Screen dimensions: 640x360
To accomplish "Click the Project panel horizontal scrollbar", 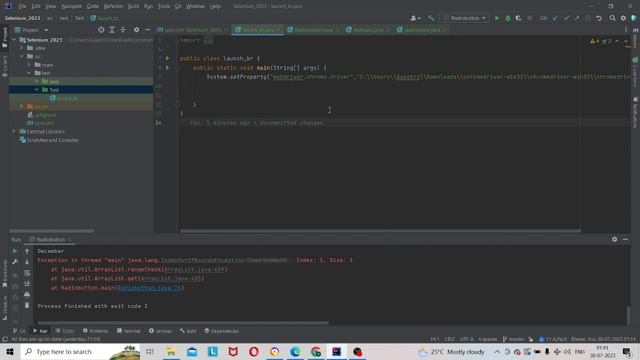I will pos(51,231).
